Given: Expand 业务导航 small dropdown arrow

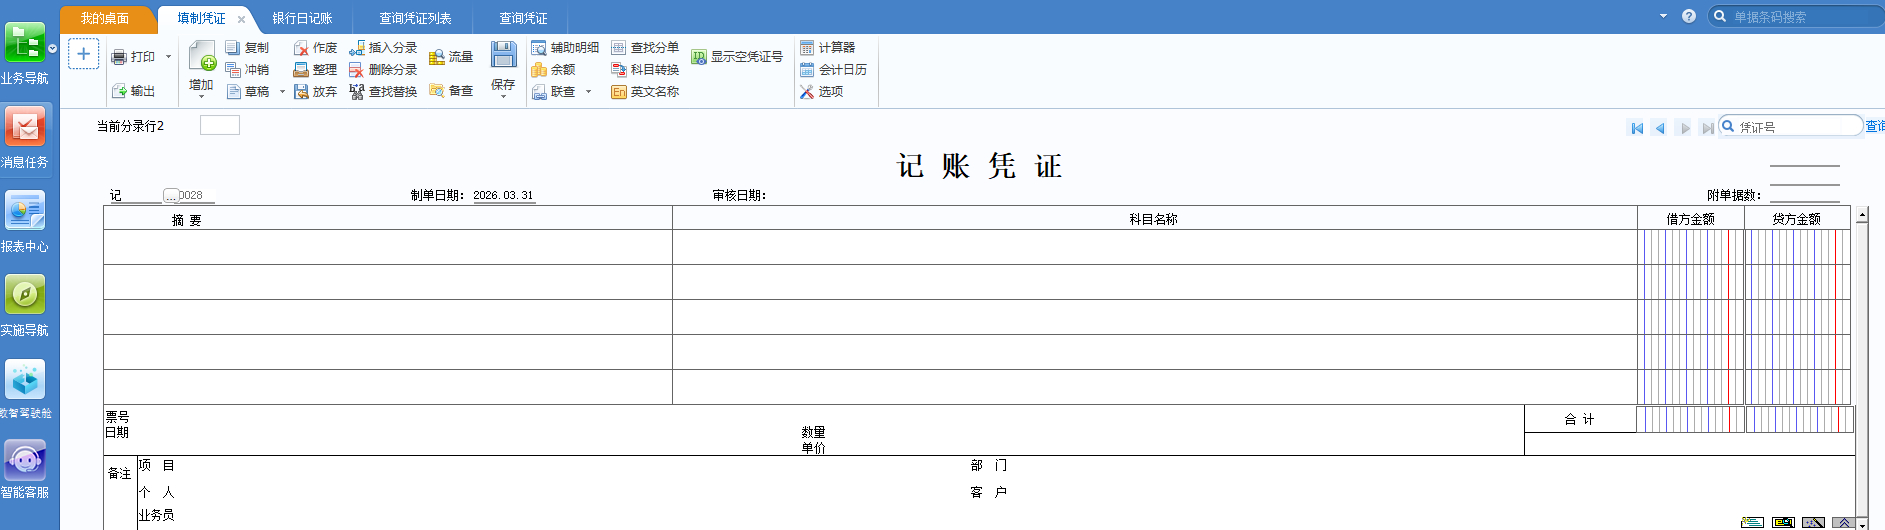Looking at the screenshot, I should pos(52,48).
